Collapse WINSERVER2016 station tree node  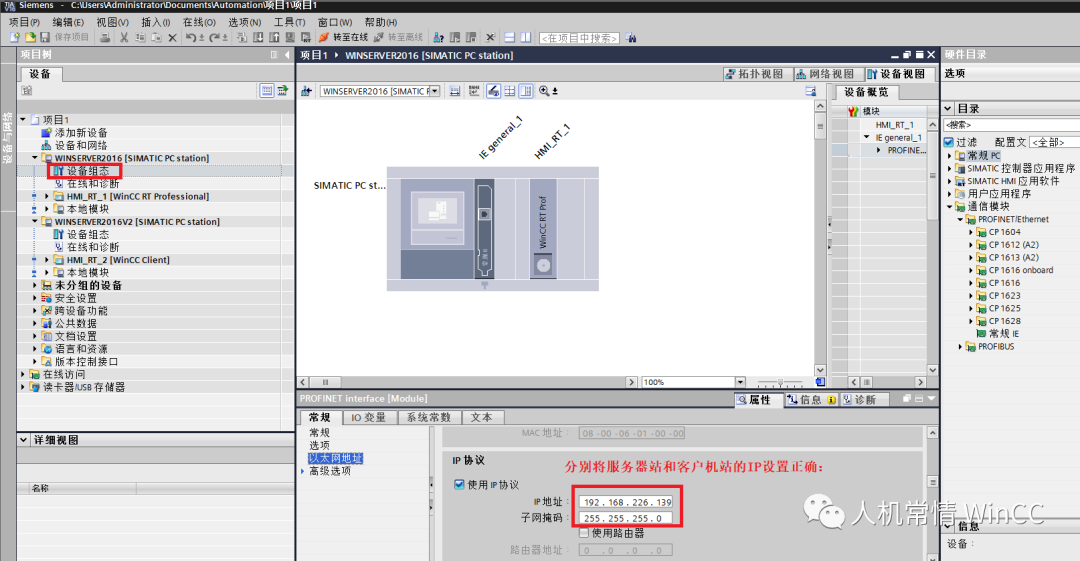pos(35,158)
